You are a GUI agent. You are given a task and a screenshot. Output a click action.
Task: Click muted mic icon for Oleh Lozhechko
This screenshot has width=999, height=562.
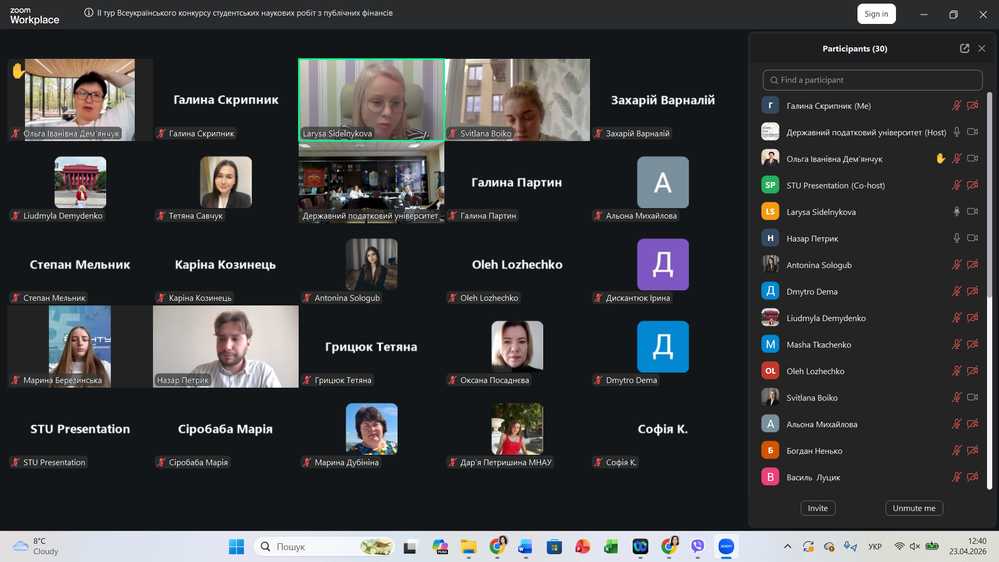pos(956,371)
